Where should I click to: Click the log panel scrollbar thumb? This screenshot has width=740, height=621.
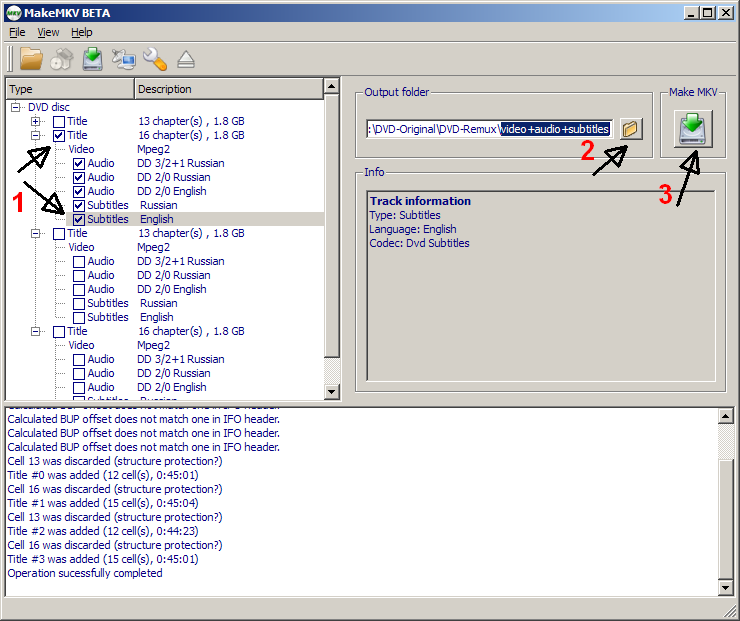tap(725, 518)
